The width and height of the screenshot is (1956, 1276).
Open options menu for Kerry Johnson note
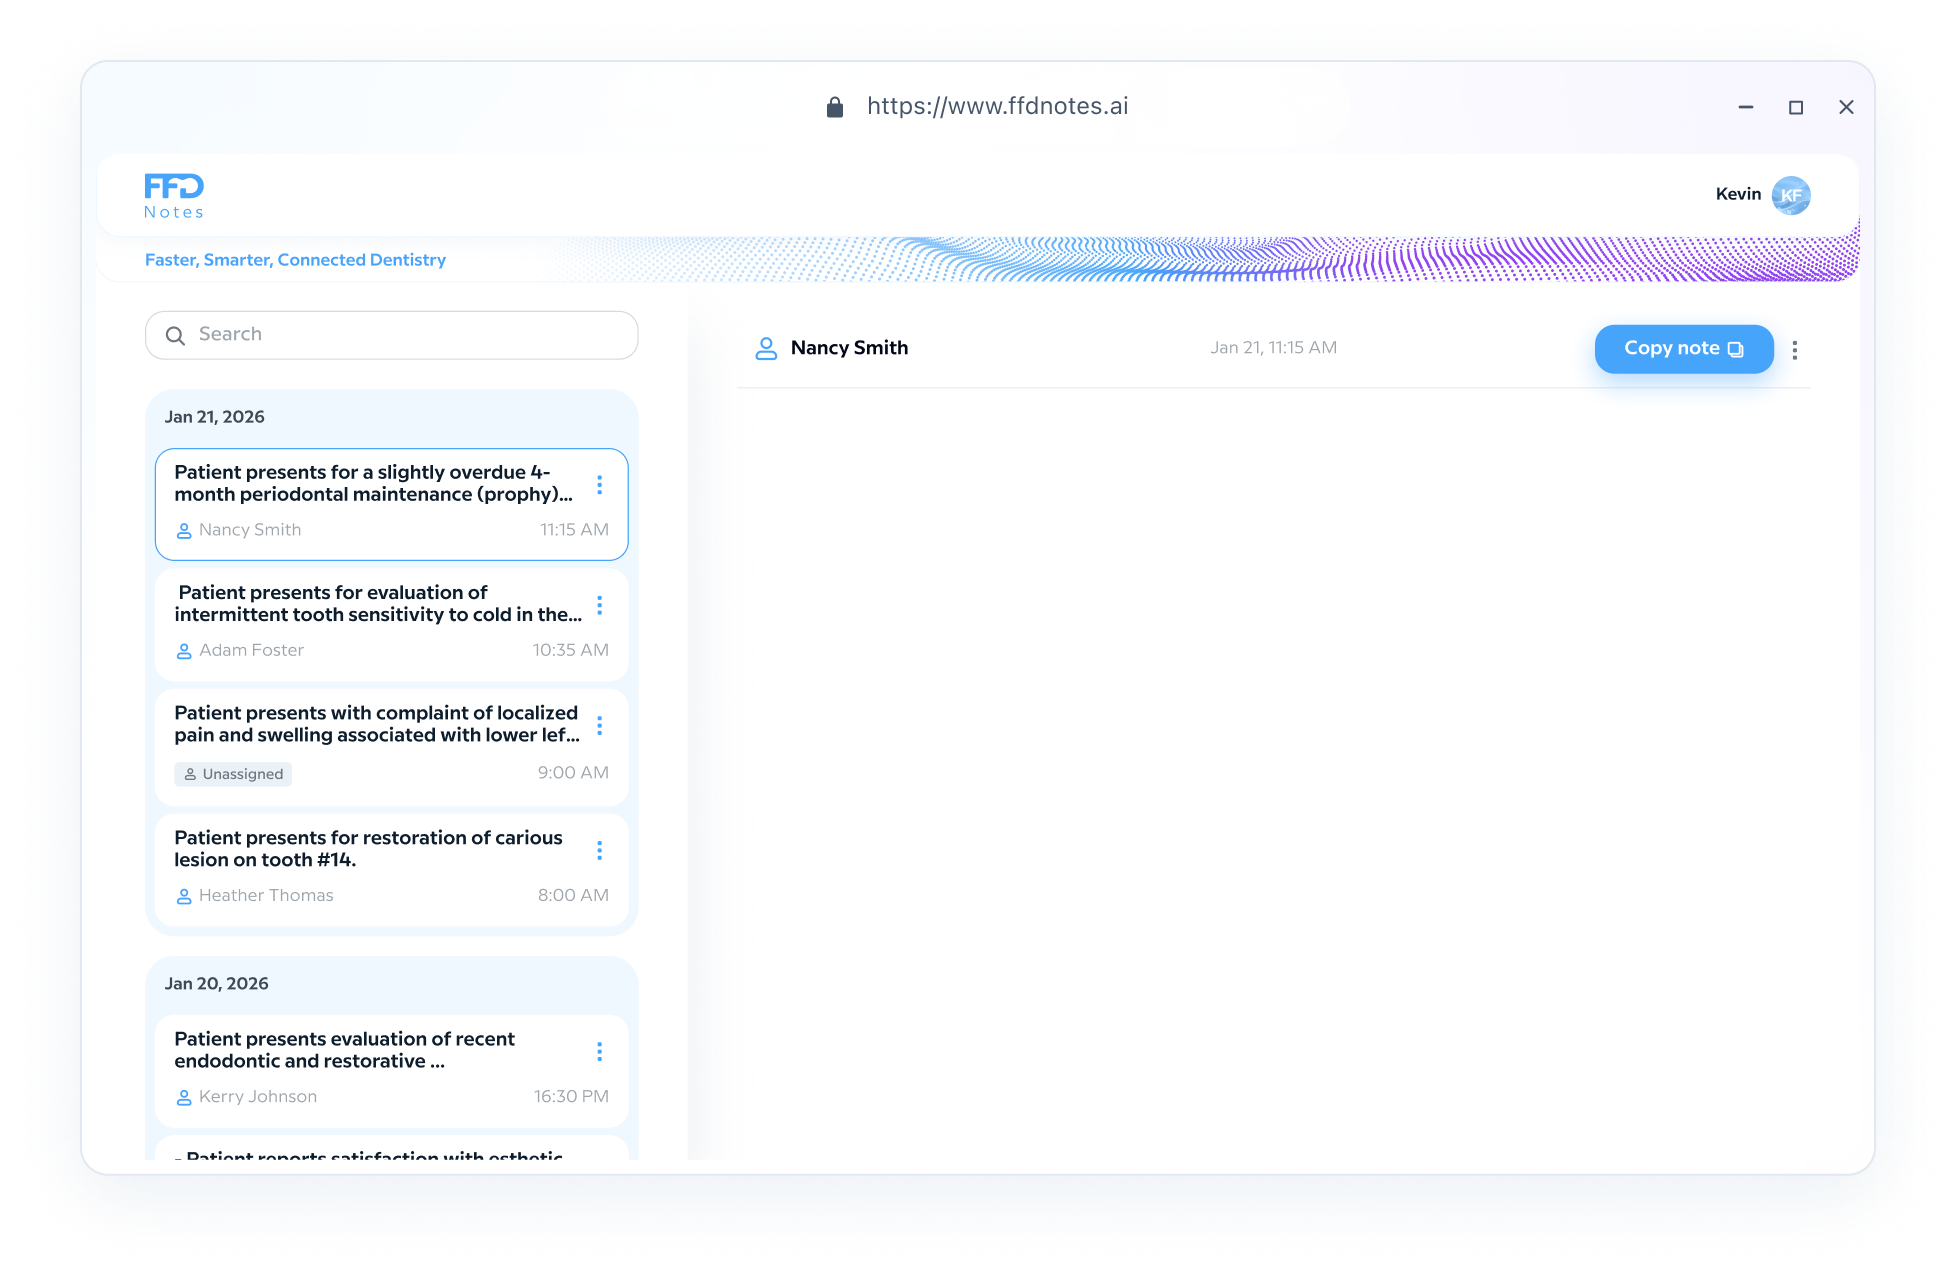click(599, 1051)
